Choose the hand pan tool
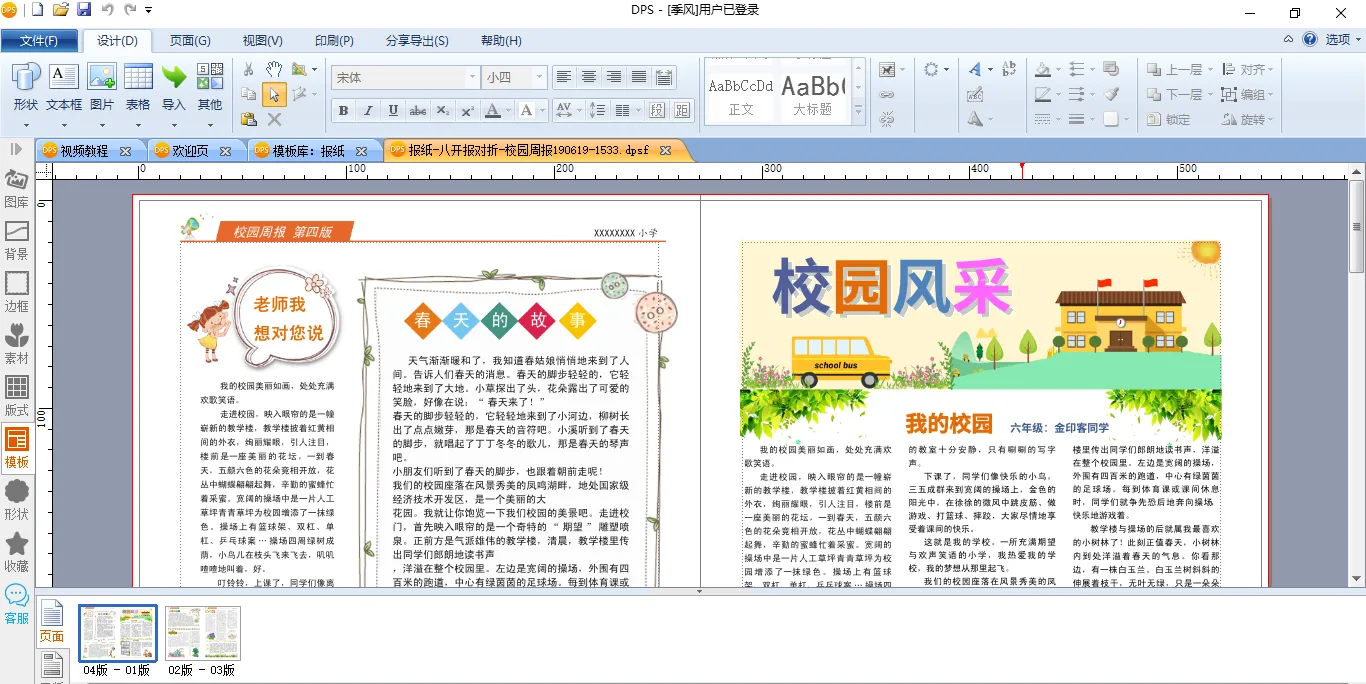Image resolution: width=1366 pixels, height=684 pixels. coord(273,69)
